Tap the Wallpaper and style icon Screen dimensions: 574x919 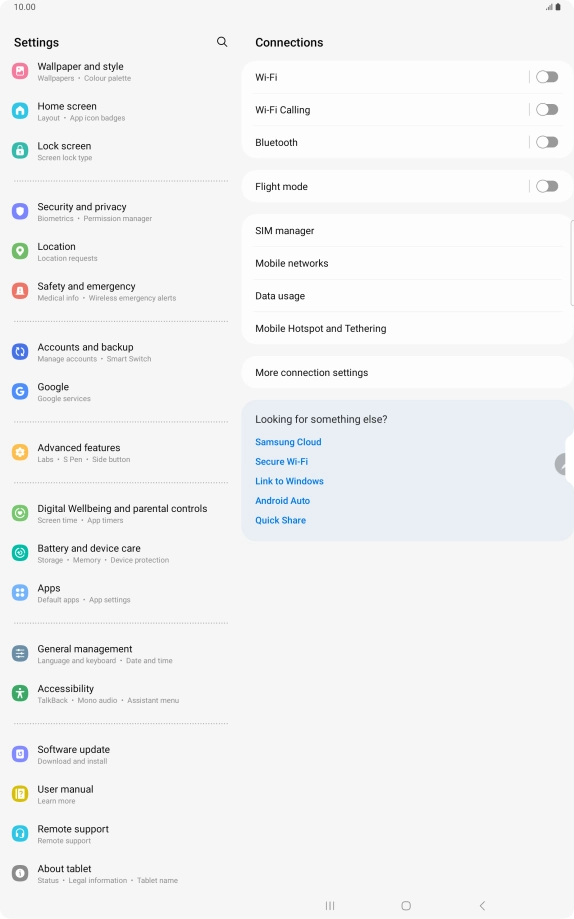coord(20,71)
